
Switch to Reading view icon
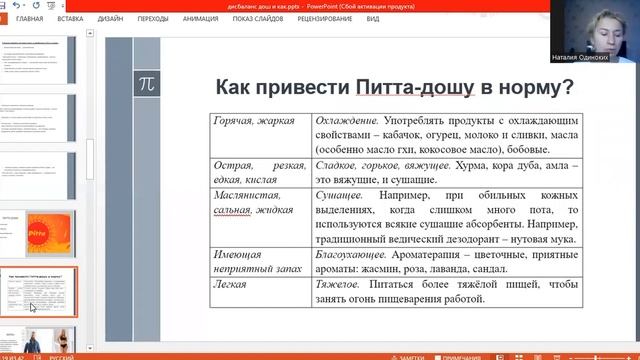coord(538,357)
